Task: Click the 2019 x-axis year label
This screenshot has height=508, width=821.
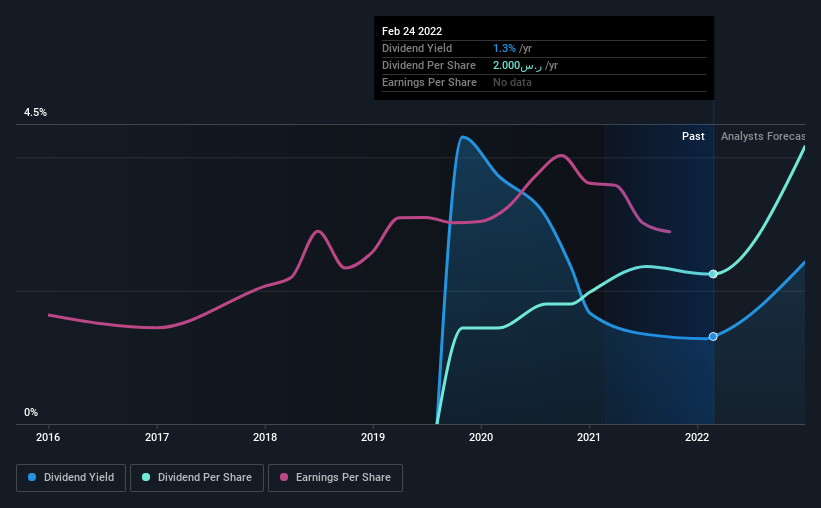Action: (x=373, y=437)
